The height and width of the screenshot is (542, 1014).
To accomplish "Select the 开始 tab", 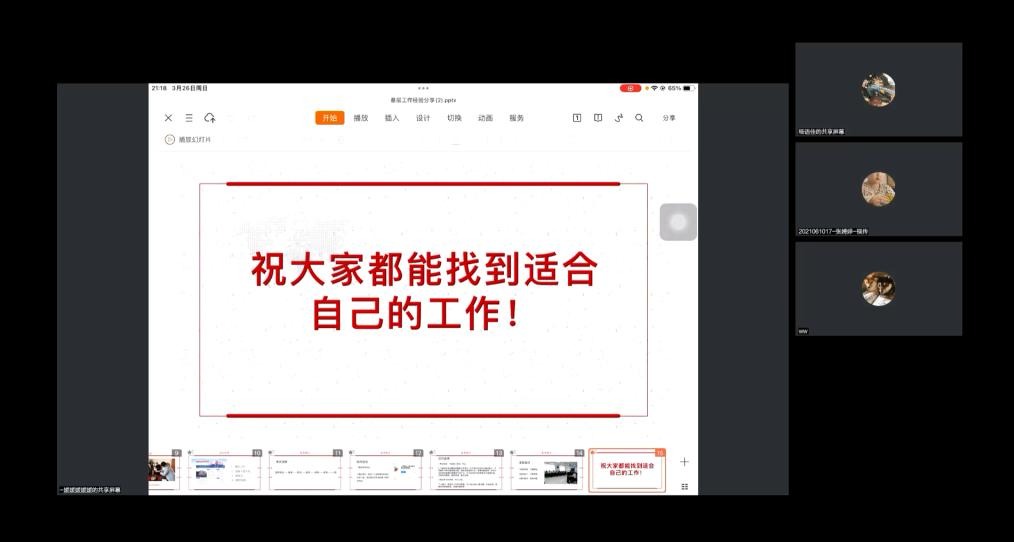I will 330,118.
